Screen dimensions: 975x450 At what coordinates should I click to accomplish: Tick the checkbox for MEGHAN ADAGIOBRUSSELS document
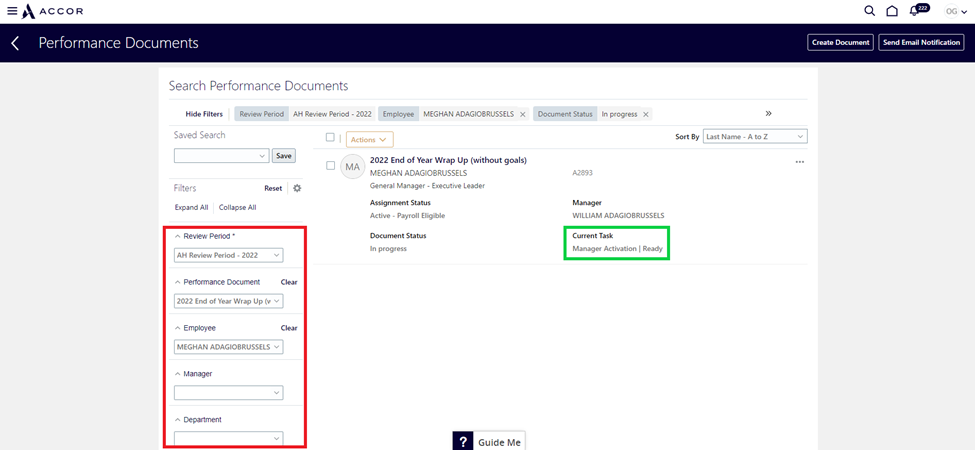pos(330,165)
